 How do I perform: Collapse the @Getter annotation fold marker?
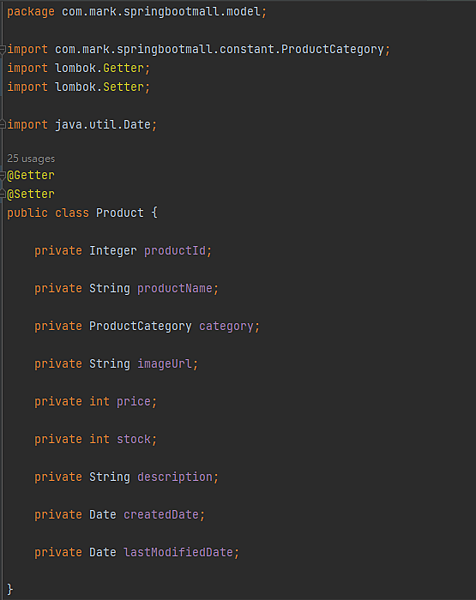click(3, 175)
